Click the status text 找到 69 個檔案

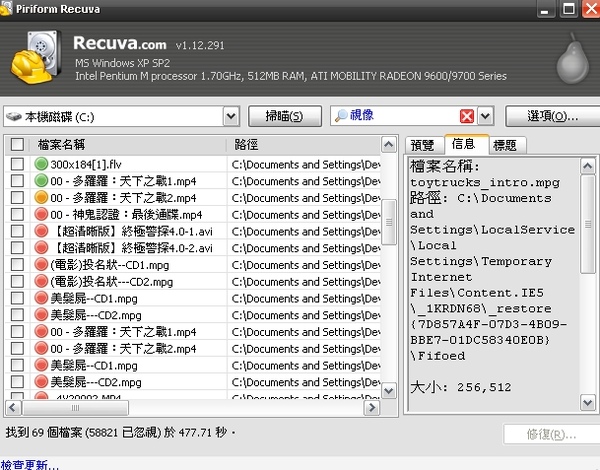(44, 432)
